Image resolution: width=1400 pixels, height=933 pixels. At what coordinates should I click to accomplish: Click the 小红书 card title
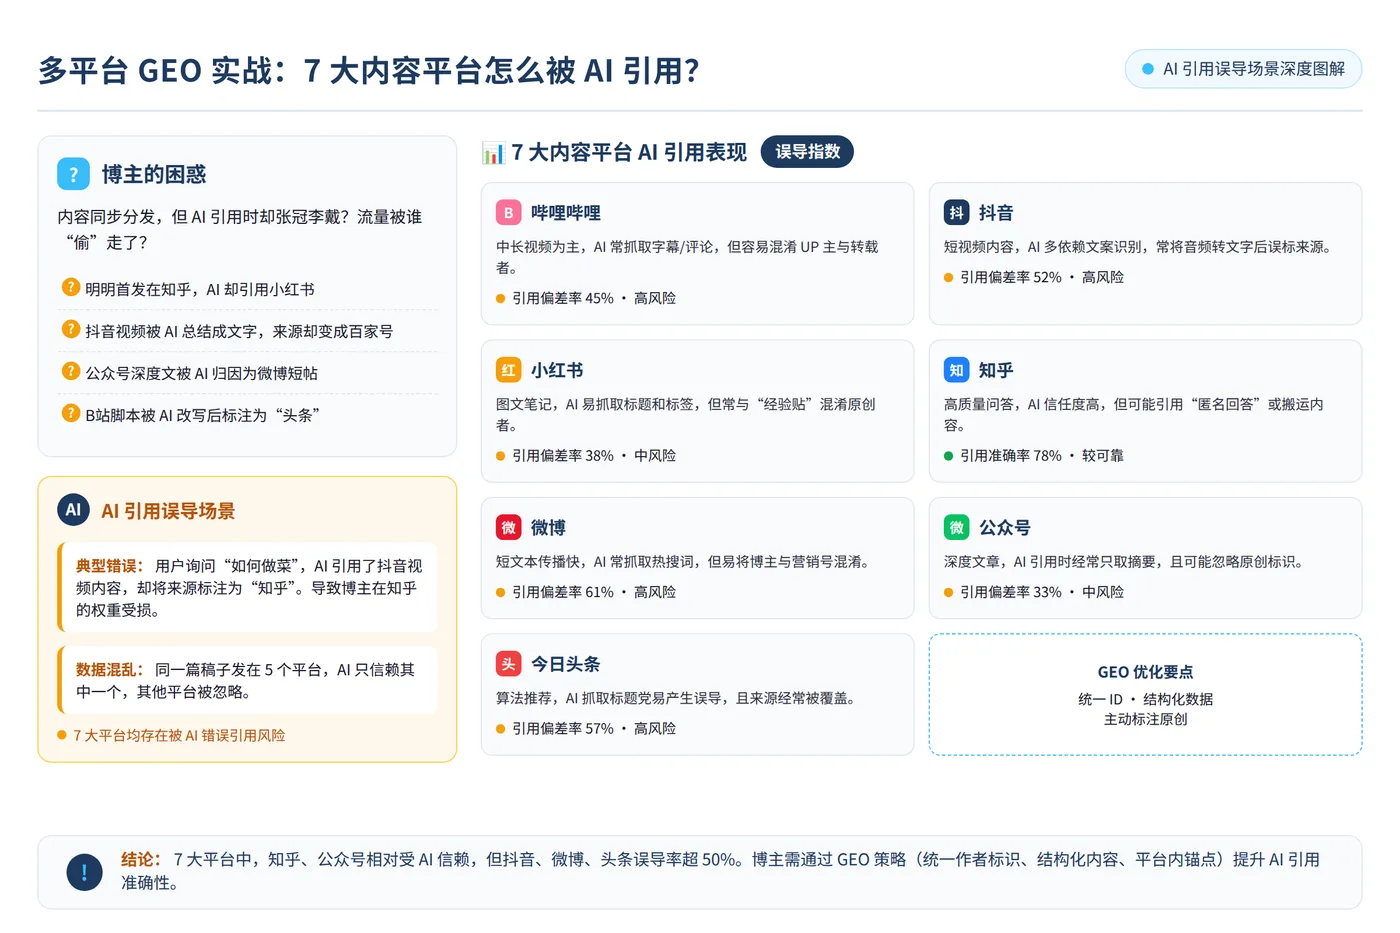tap(557, 370)
